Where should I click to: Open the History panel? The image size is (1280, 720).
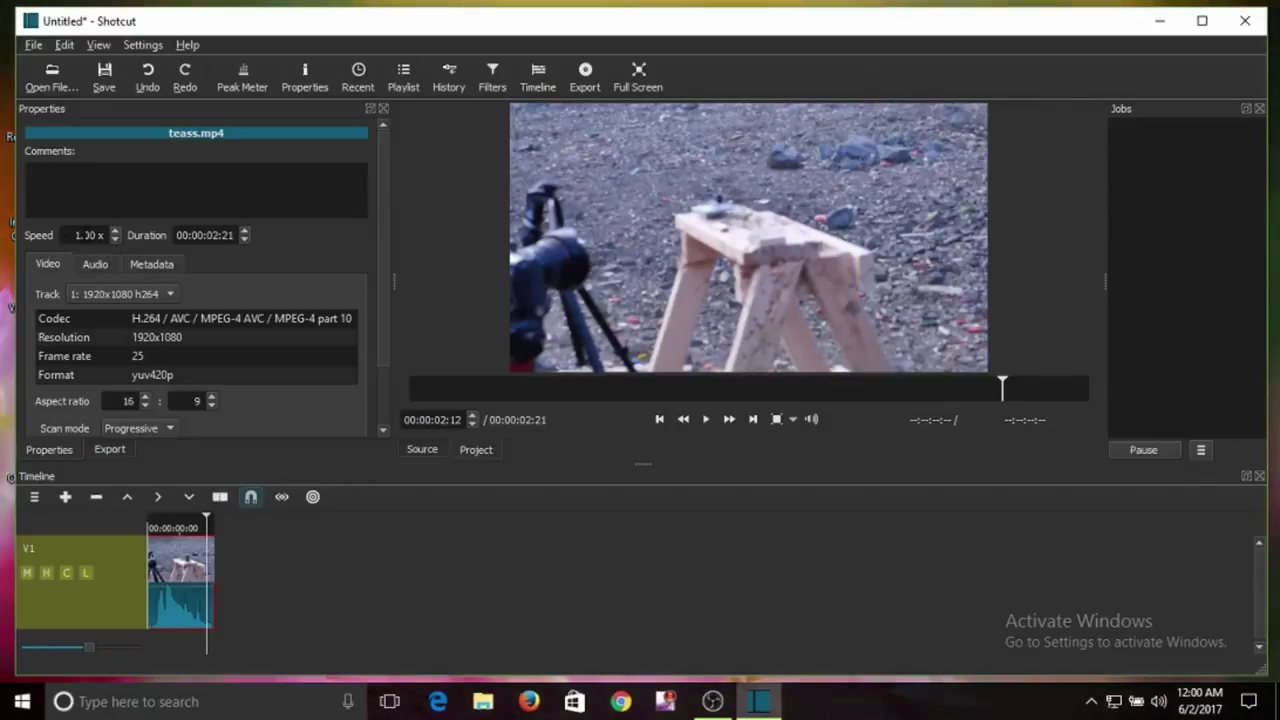(x=449, y=77)
